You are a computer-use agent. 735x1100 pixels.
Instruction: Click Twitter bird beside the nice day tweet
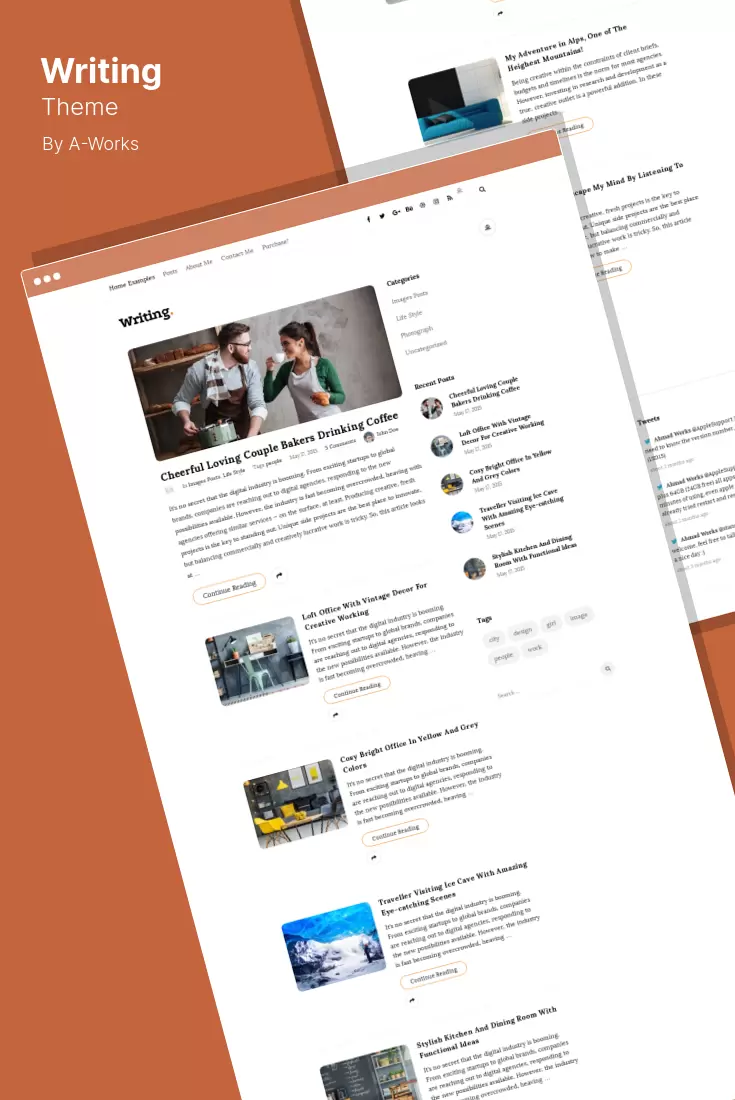674,541
